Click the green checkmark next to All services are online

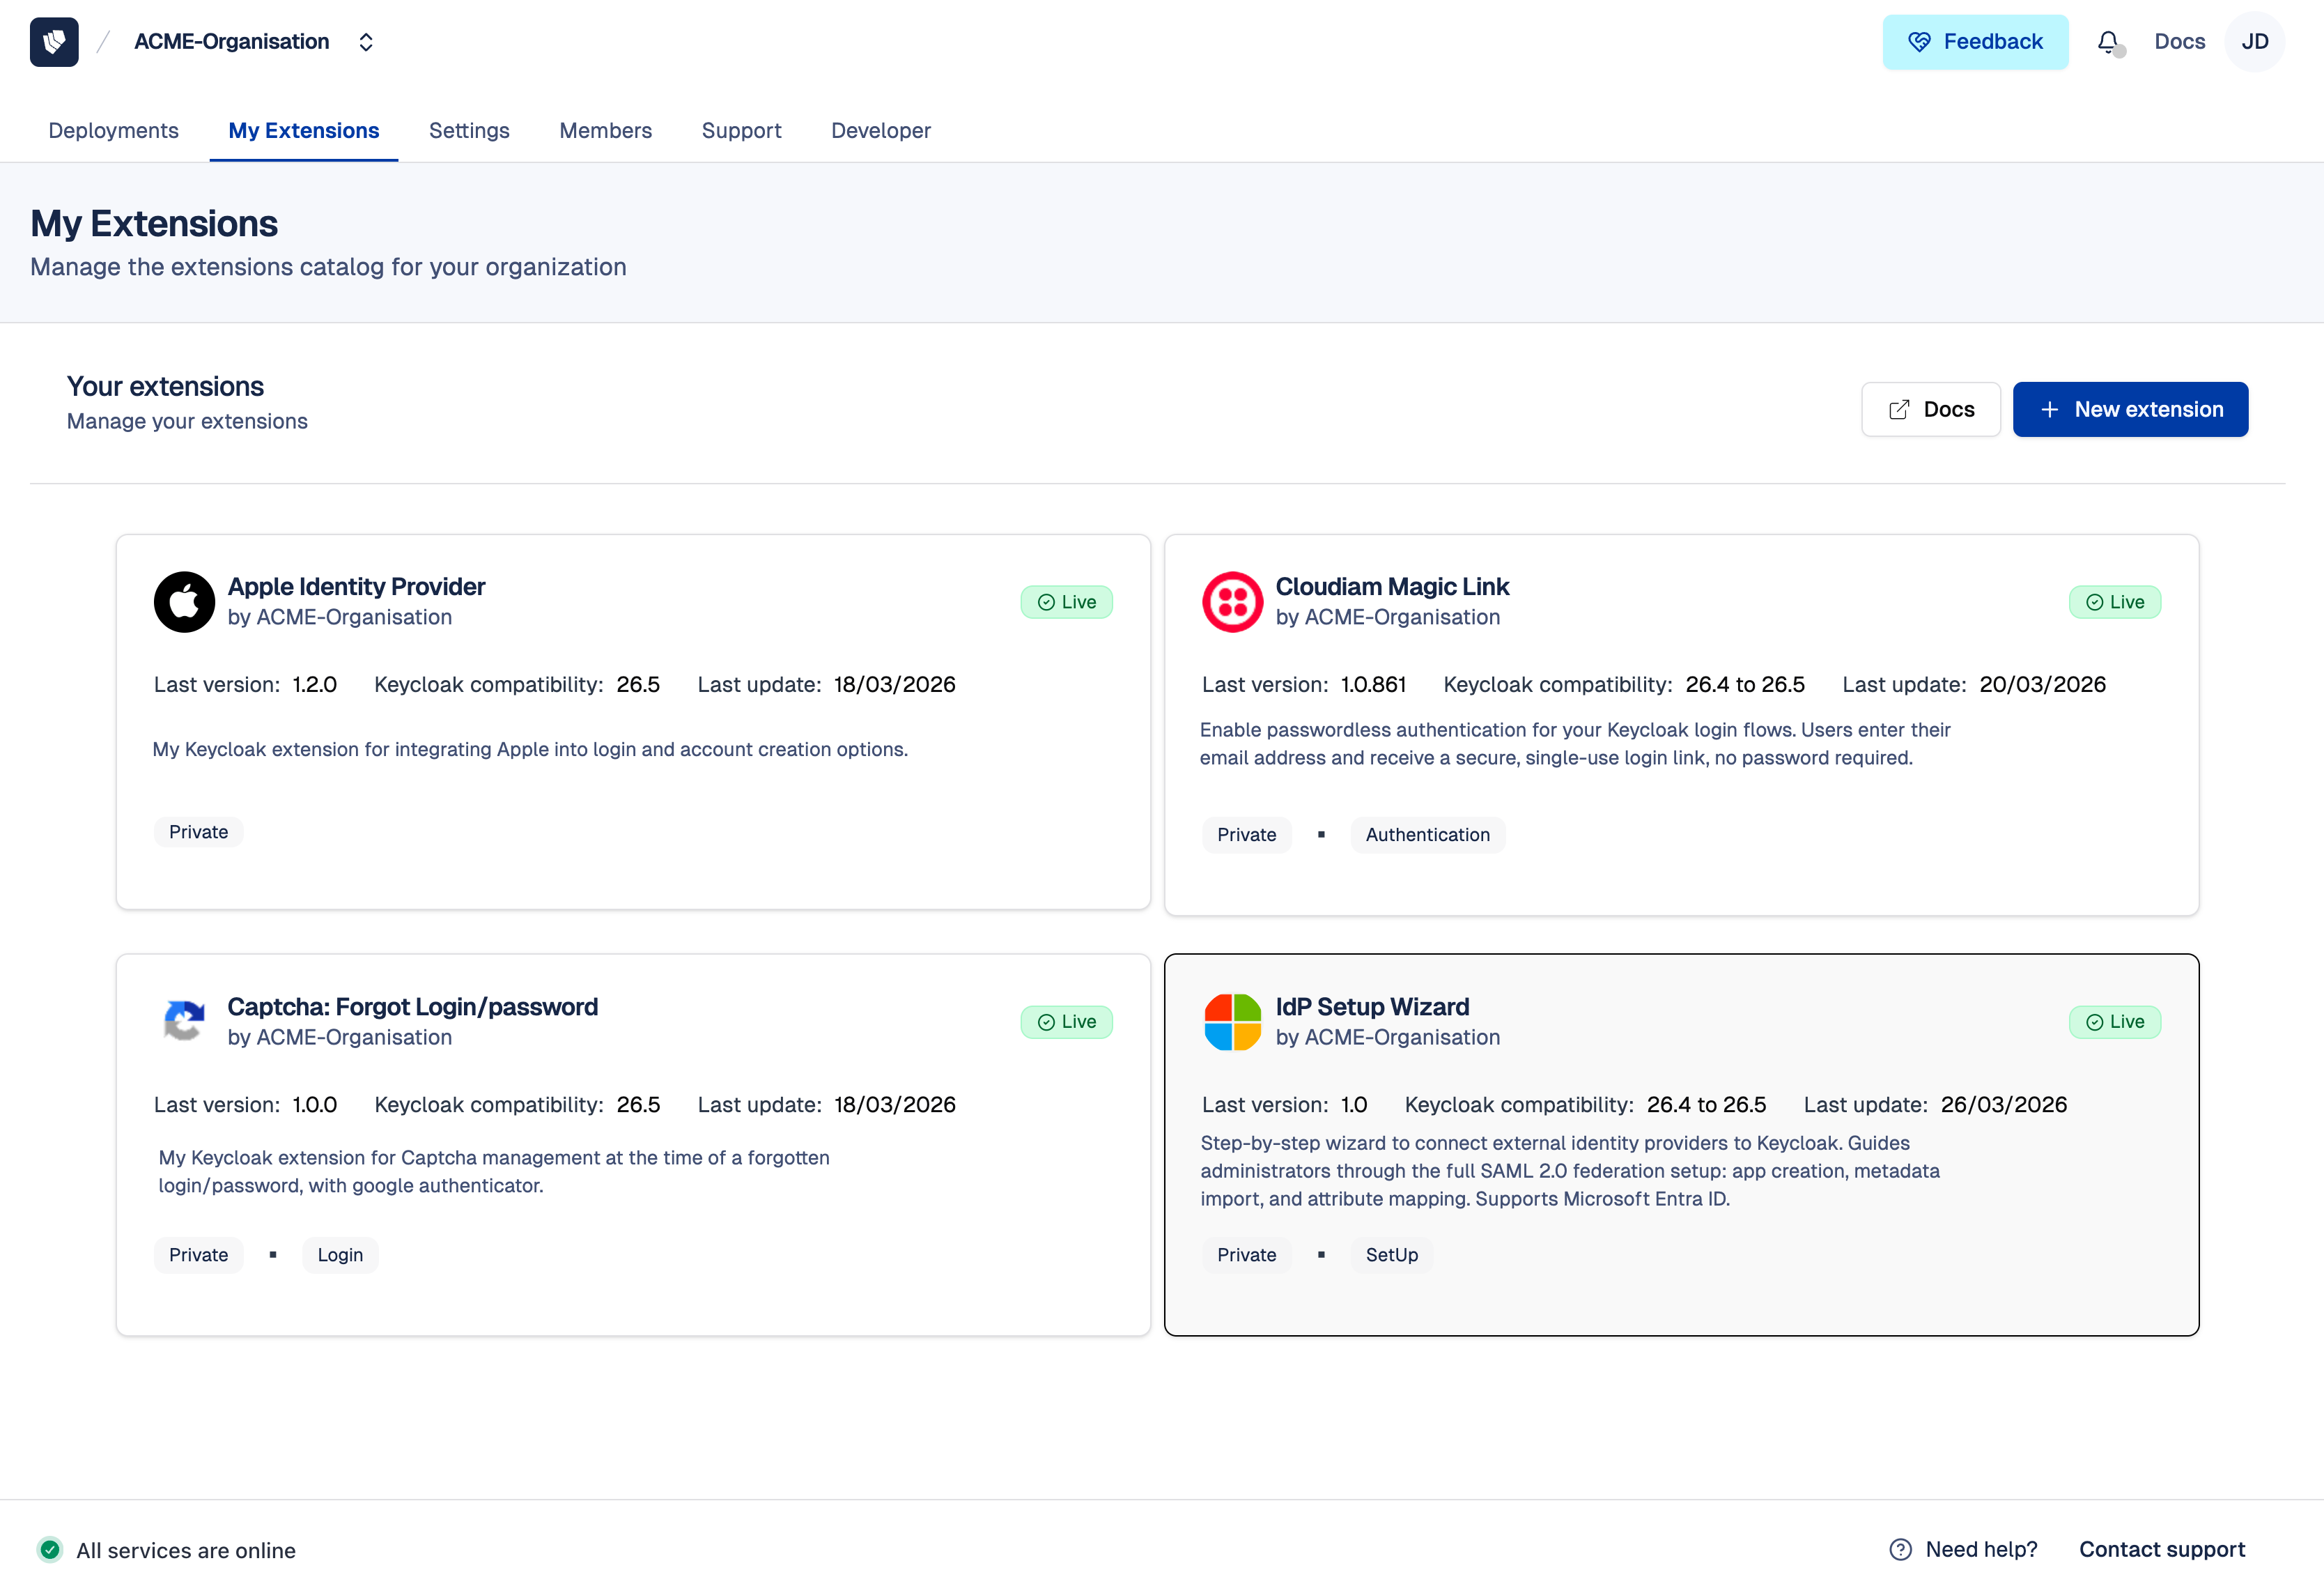click(50, 1549)
